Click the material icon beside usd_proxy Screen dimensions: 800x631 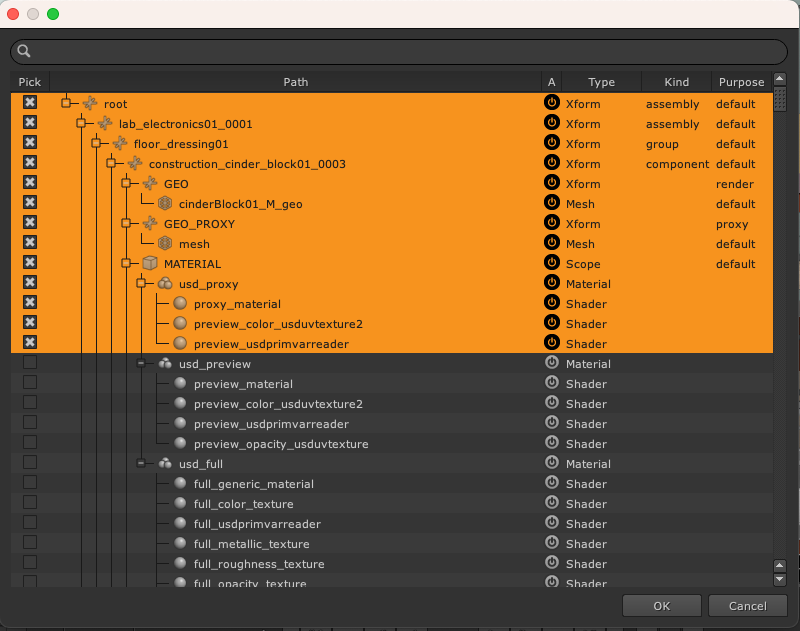[165, 283]
